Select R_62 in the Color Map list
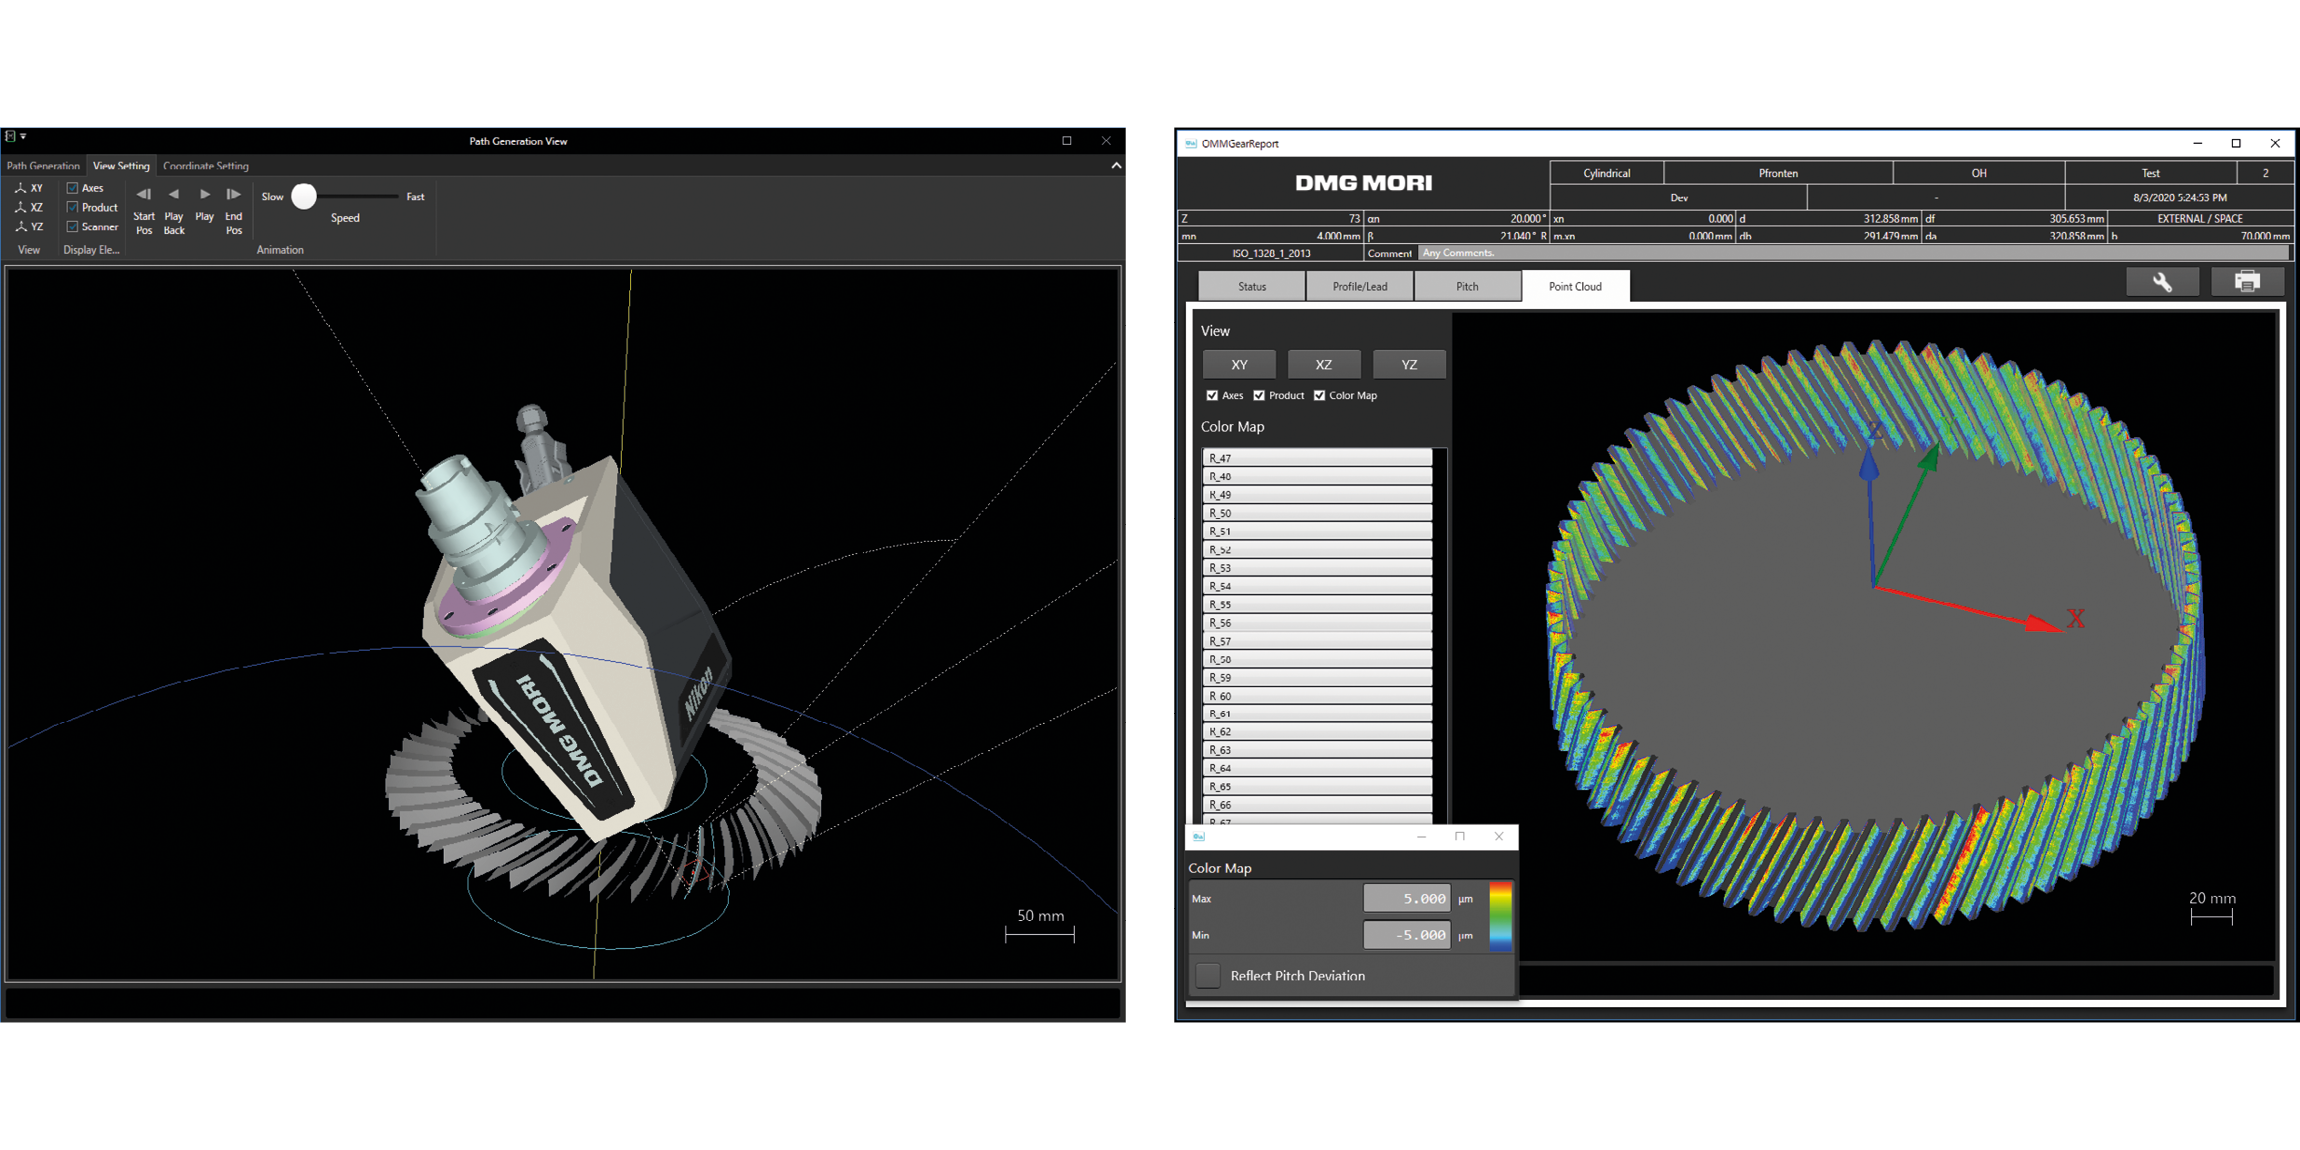This screenshot has height=1150, width=2300. pos(1317,732)
